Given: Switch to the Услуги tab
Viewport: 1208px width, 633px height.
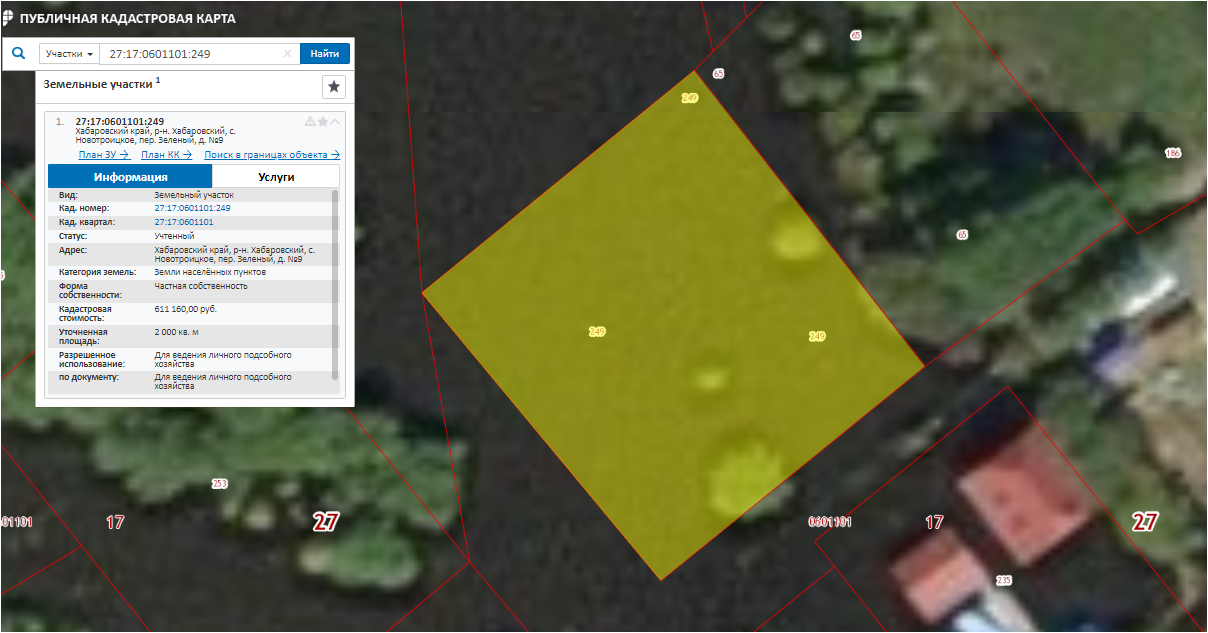Looking at the screenshot, I should (276, 176).
